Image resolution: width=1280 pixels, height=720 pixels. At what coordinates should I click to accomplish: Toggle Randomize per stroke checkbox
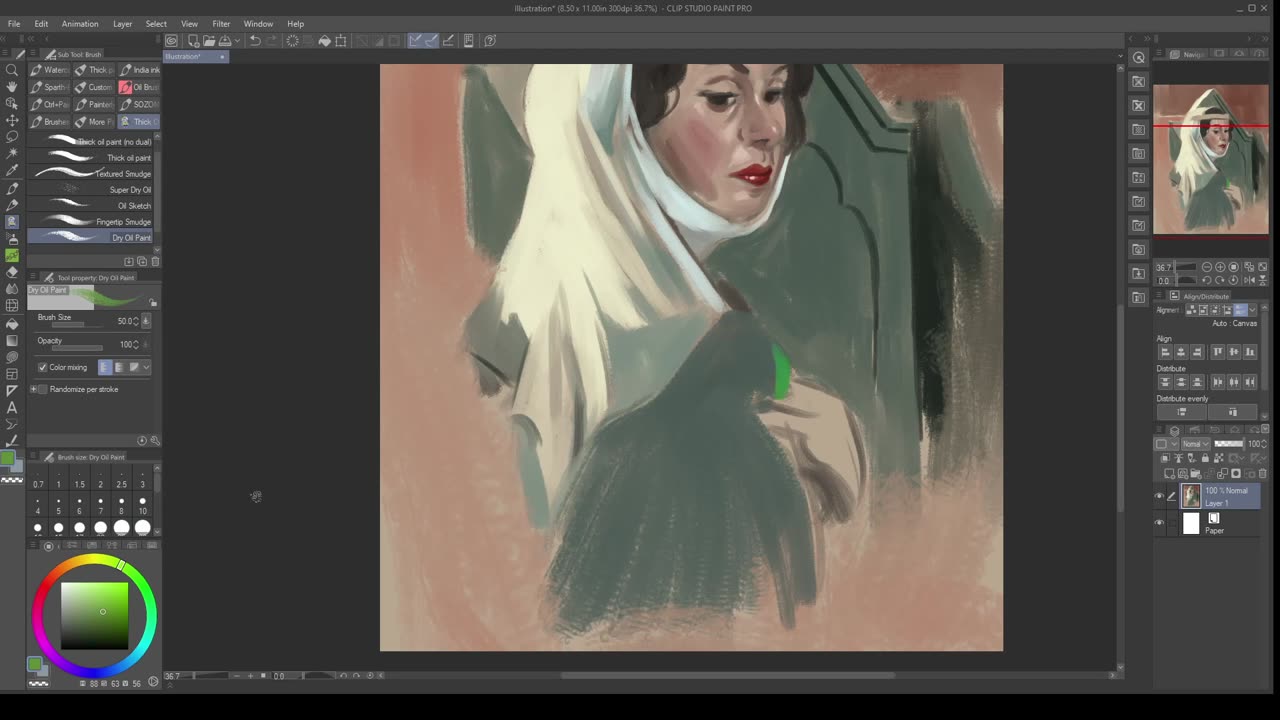click(x=42, y=389)
